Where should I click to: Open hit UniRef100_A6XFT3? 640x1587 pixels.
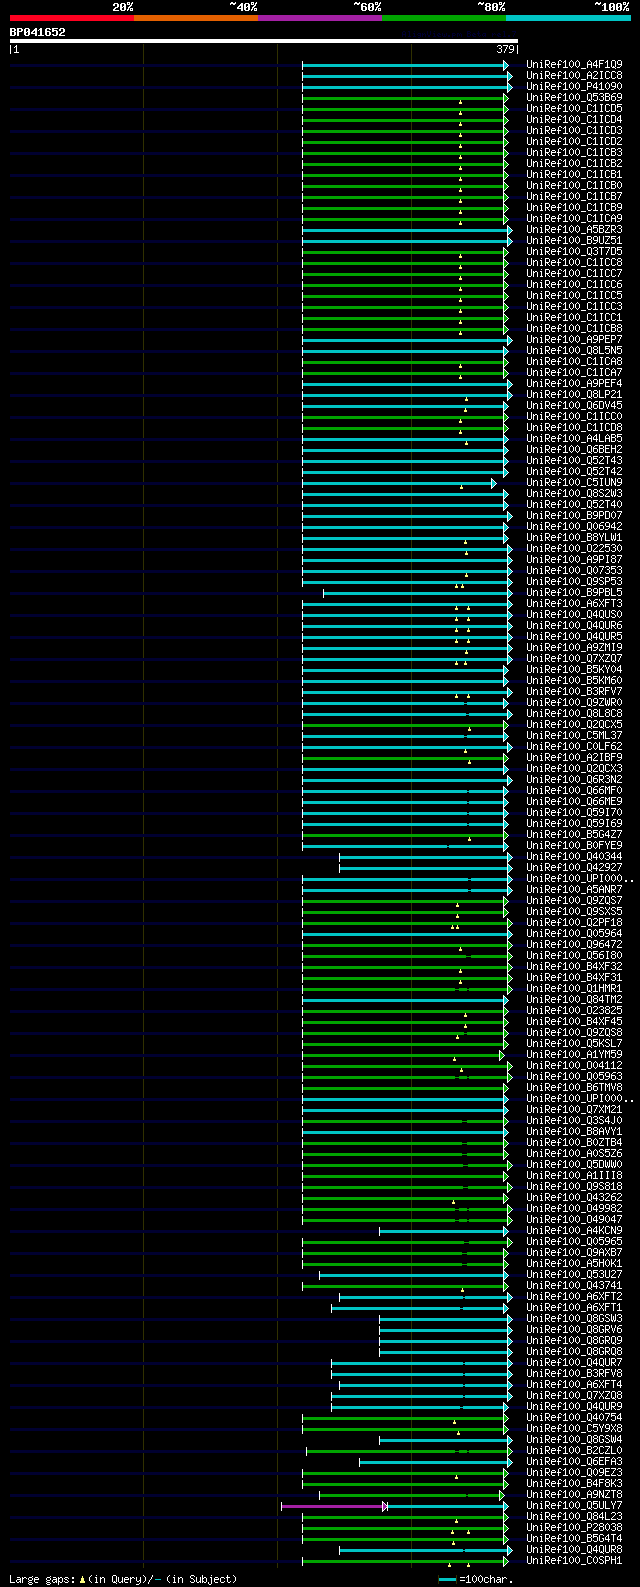click(574, 603)
